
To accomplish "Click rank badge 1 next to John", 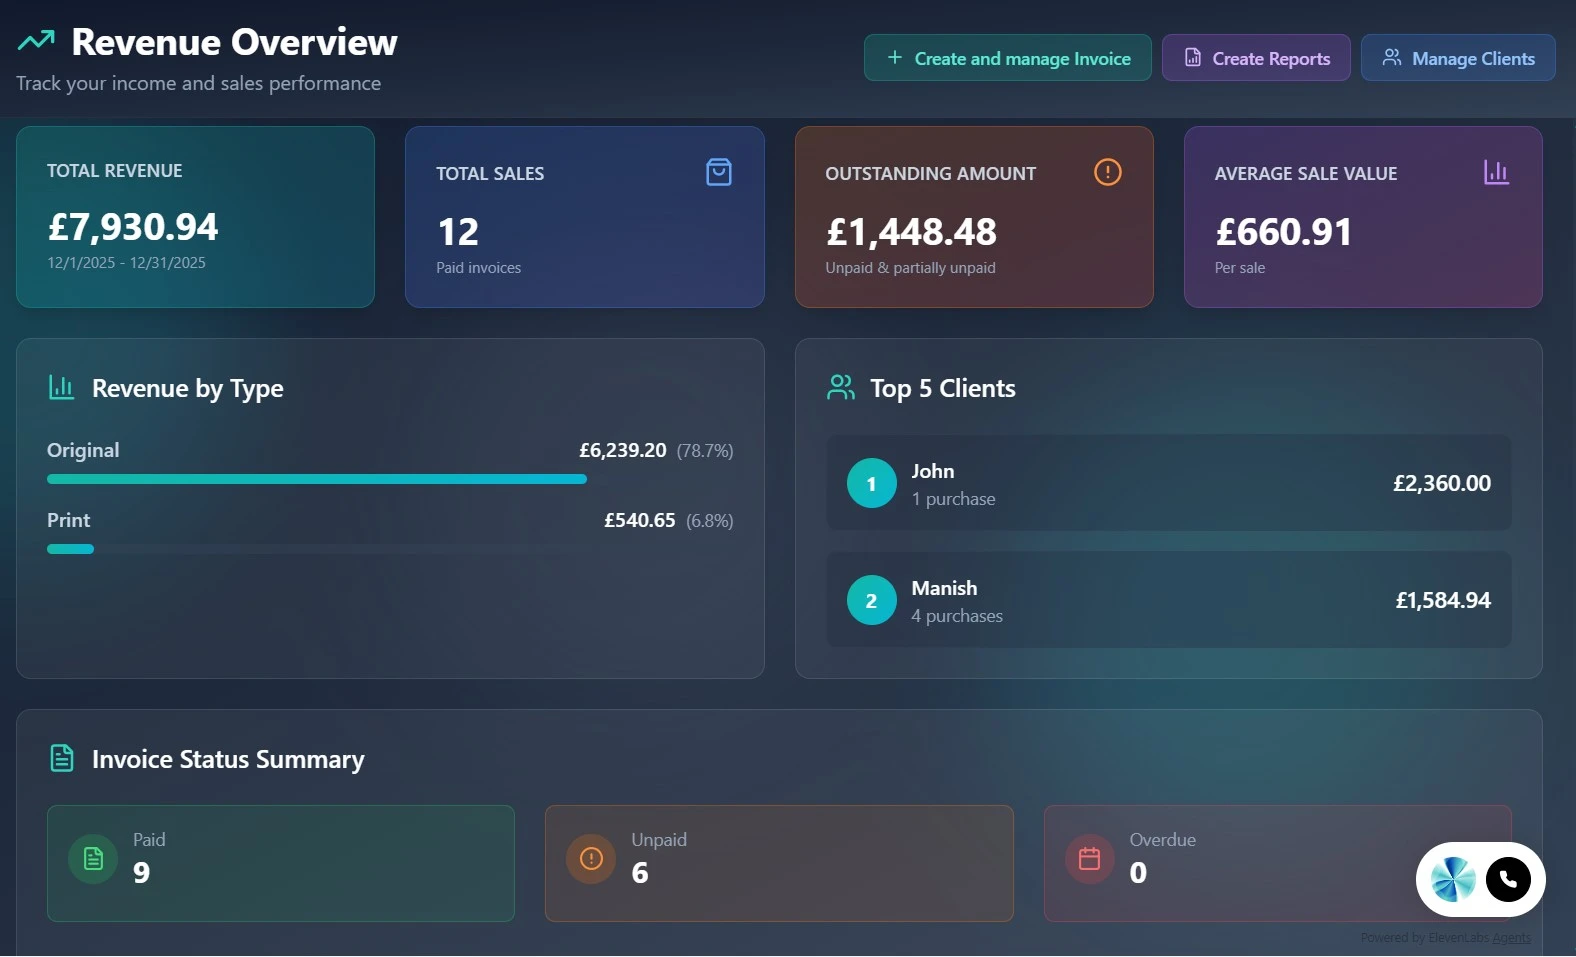I will tap(872, 483).
